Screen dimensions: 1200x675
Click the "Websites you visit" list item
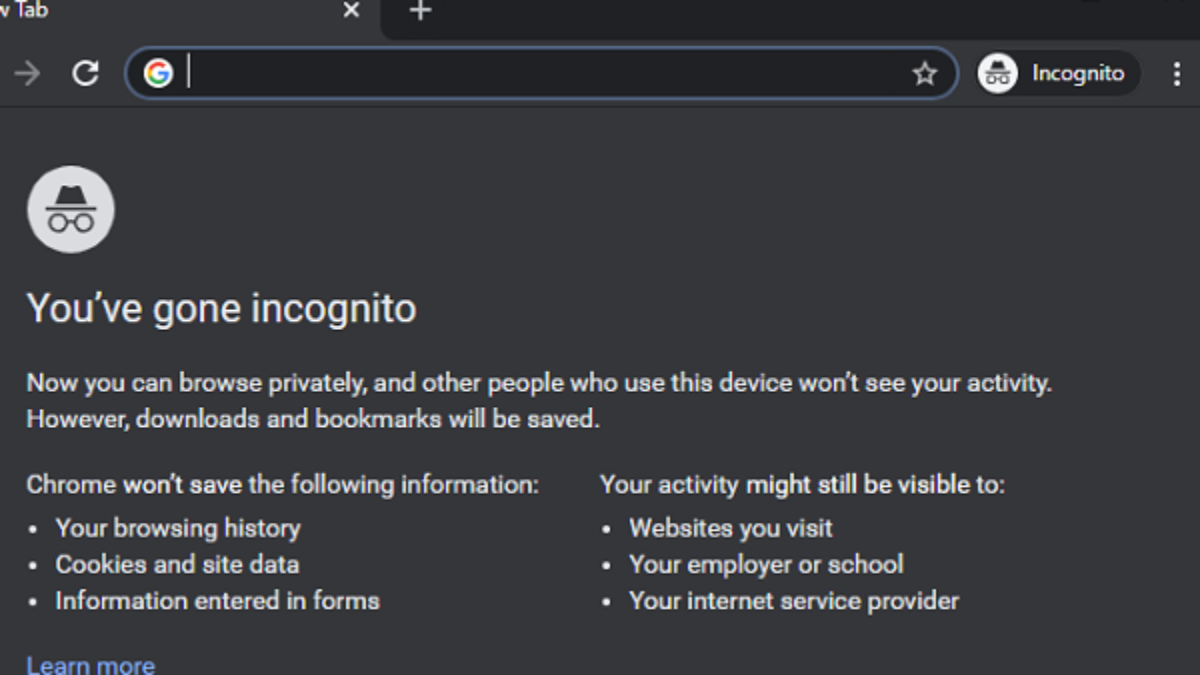[x=730, y=528]
